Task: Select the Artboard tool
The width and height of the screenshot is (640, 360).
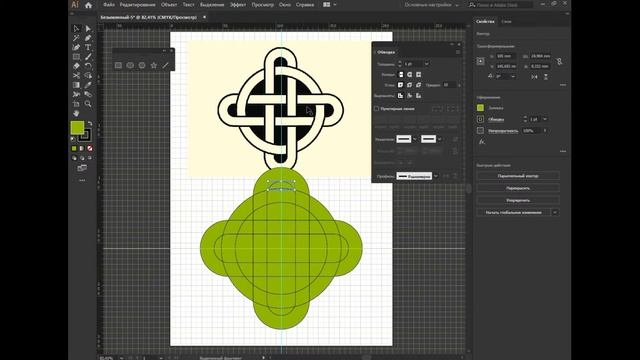Action: 76,104
